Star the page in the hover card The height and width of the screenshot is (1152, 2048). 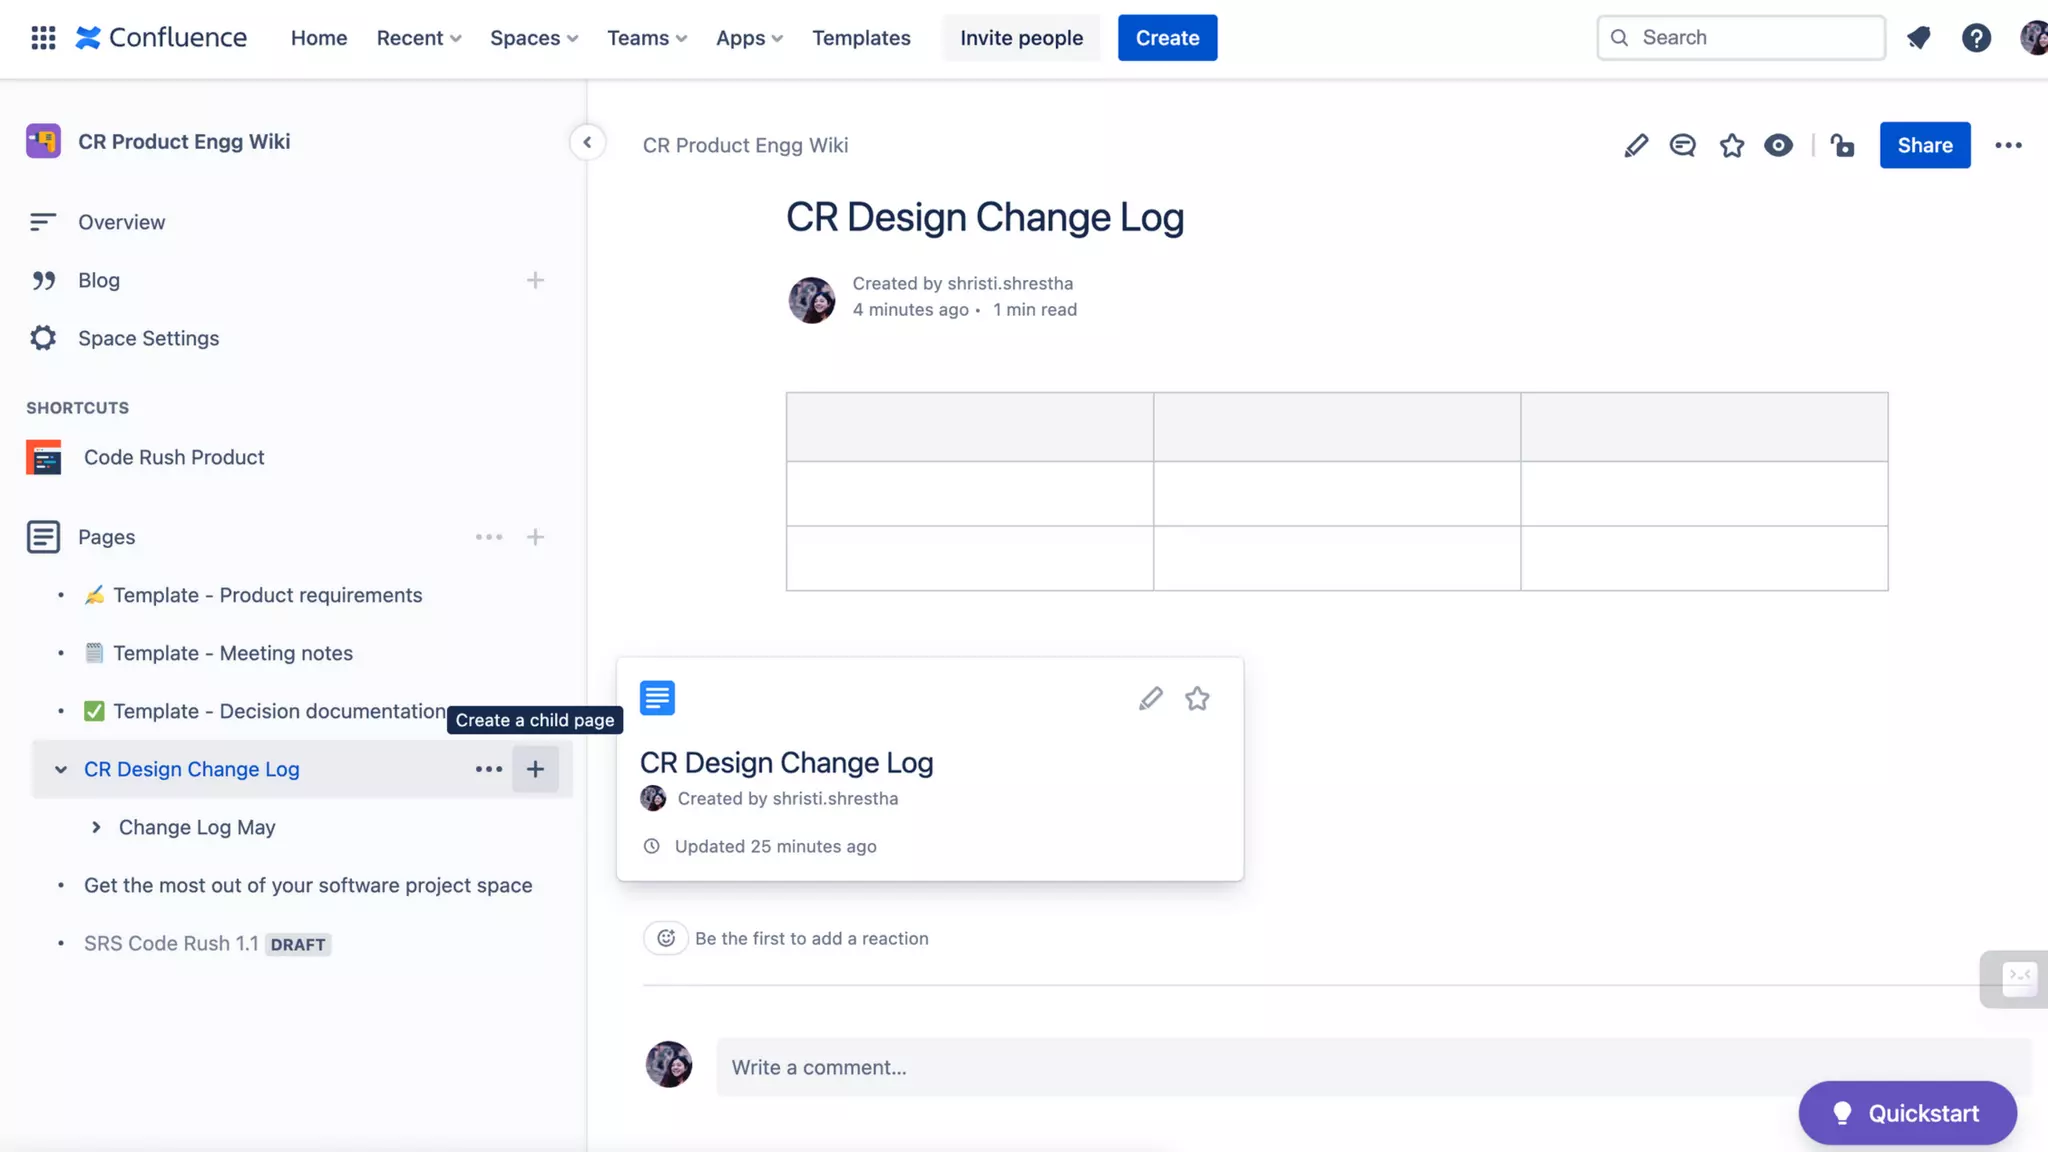tap(1197, 698)
